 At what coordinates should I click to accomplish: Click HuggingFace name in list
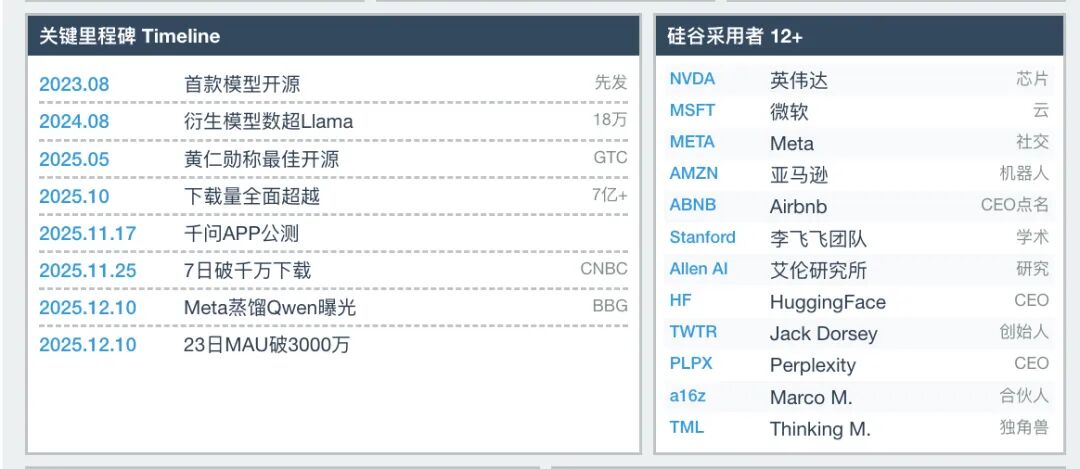(x=828, y=302)
